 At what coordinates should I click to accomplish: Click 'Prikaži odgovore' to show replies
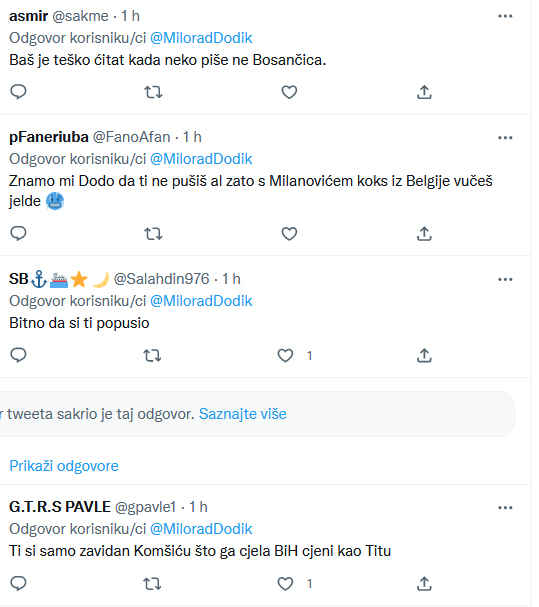(x=64, y=466)
